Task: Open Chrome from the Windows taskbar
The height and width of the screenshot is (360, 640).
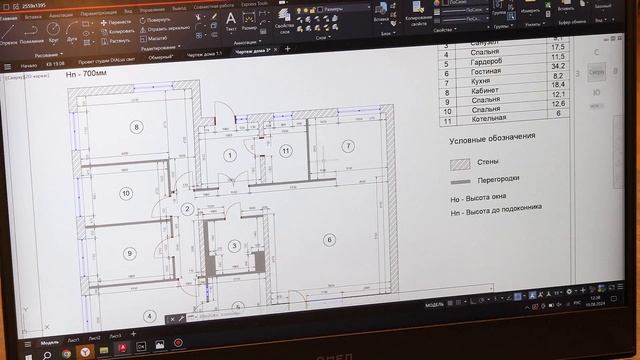Action: coord(67,353)
